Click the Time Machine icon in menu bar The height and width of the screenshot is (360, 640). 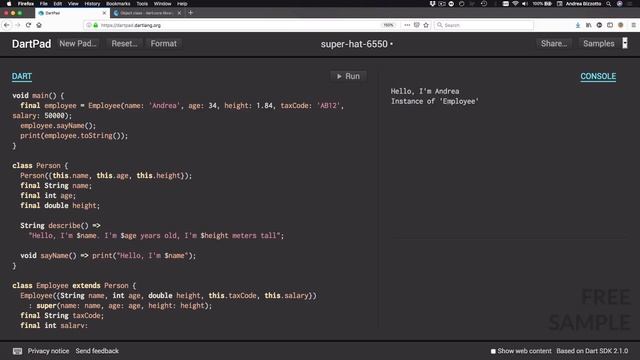[484, 4]
